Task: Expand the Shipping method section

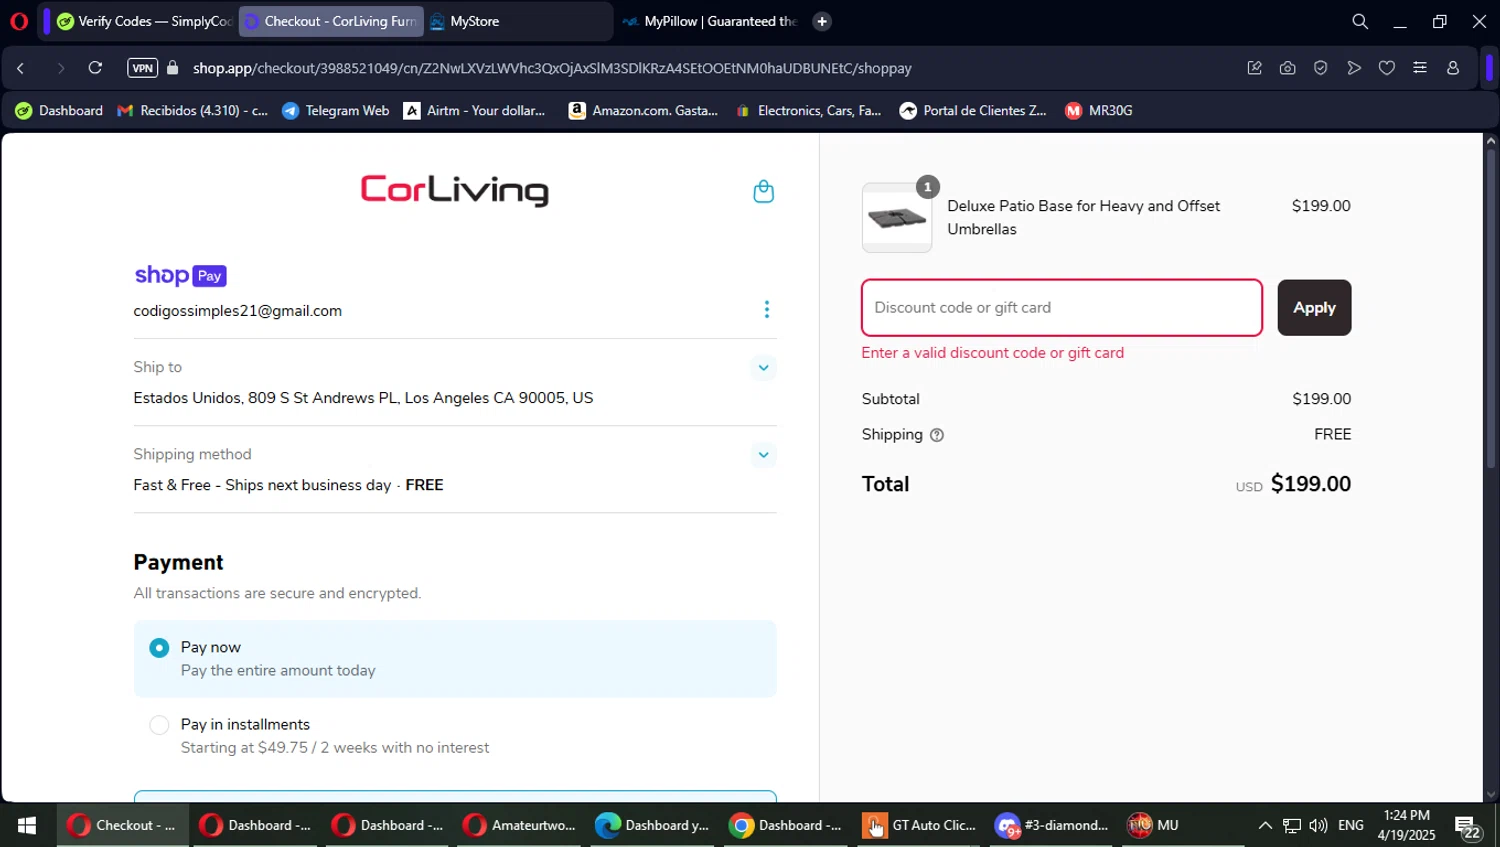Action: [x=763, y=455]
